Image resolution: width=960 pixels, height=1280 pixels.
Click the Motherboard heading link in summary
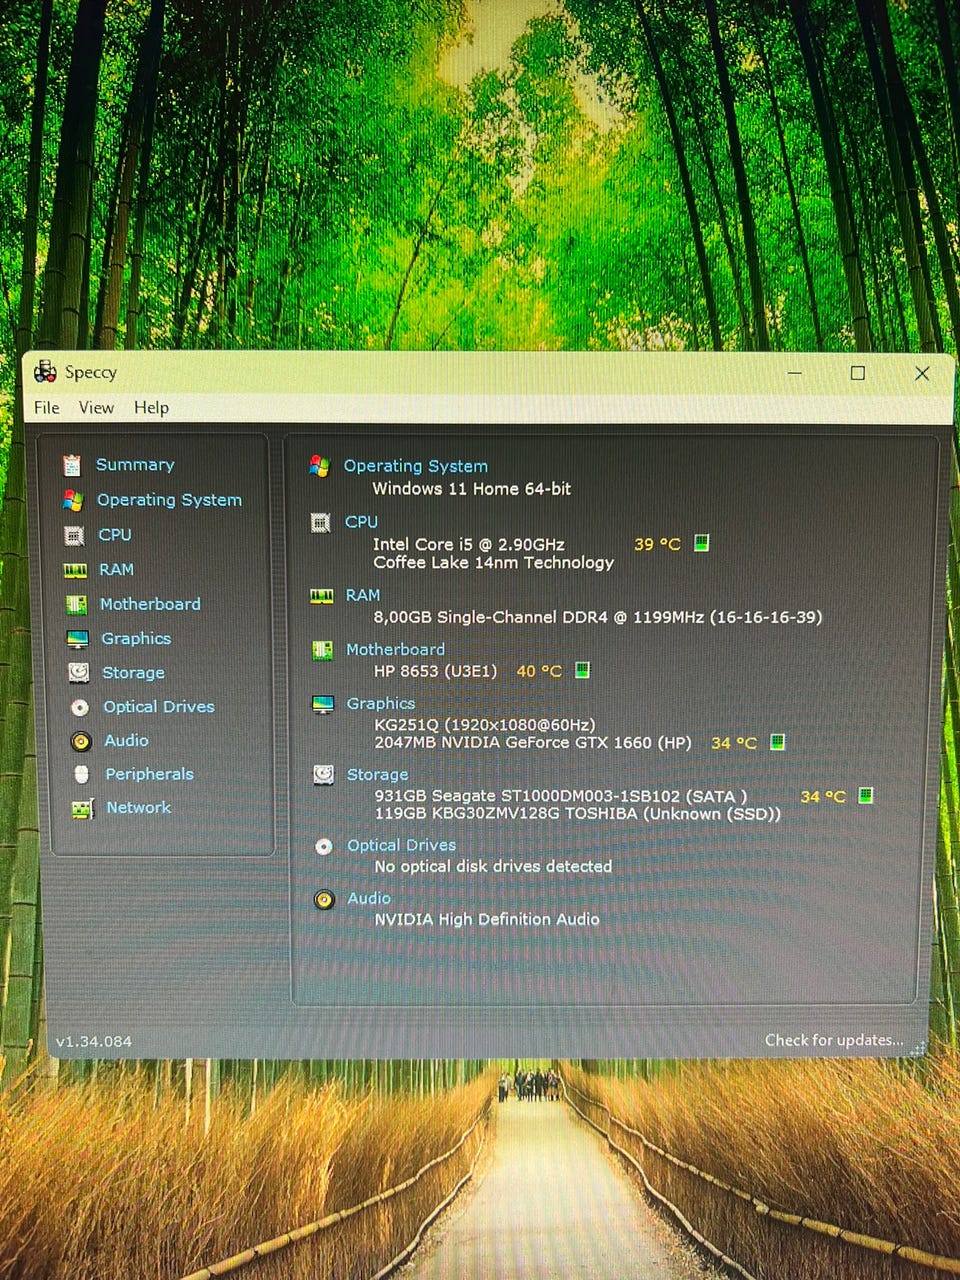coord(395,650)
